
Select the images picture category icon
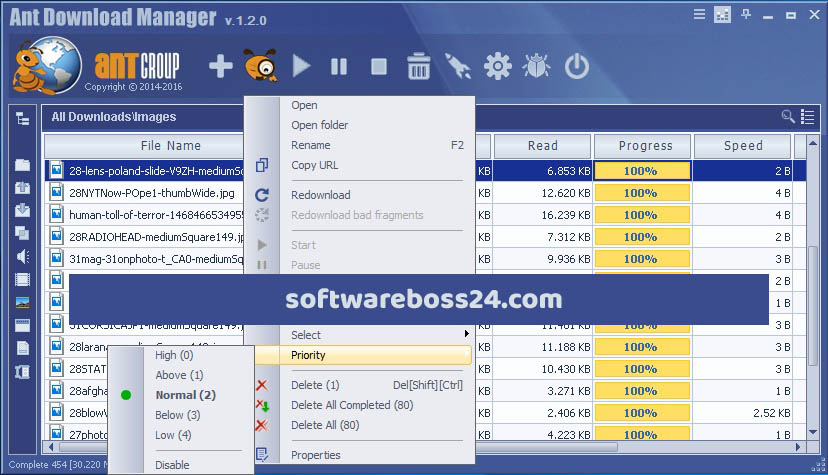(x=22, y=302)
